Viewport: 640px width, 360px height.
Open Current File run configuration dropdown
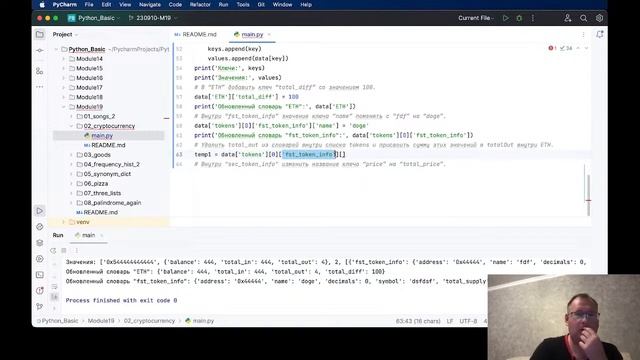(x=476, y=18)
